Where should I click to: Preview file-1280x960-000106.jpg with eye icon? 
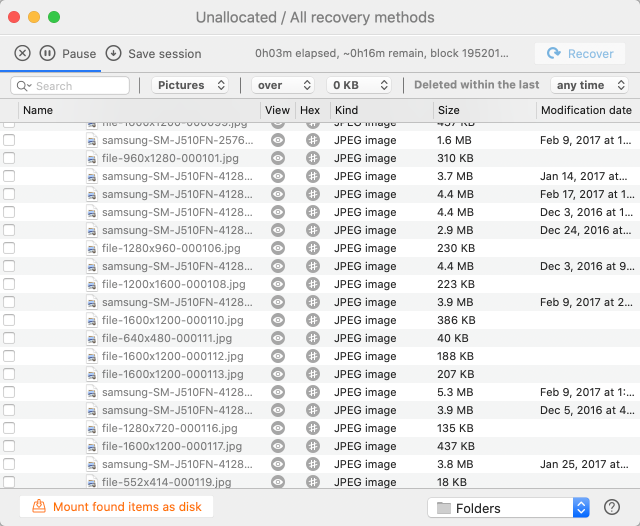(278, 248)
